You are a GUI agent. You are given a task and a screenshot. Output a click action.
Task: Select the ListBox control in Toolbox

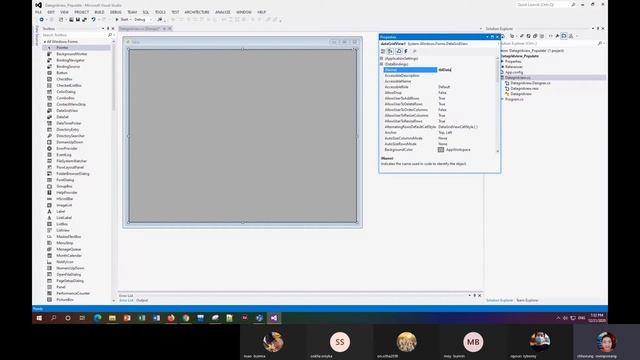(76, 224)
